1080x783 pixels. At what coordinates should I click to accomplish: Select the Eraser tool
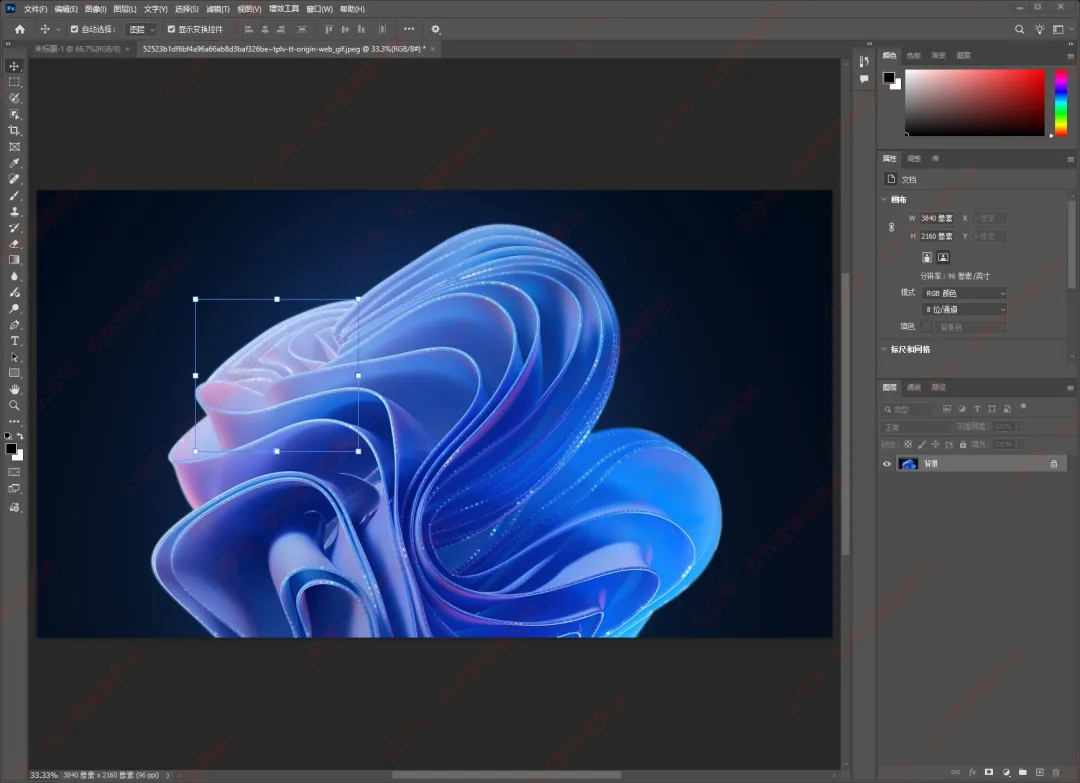tap(14, 244)
